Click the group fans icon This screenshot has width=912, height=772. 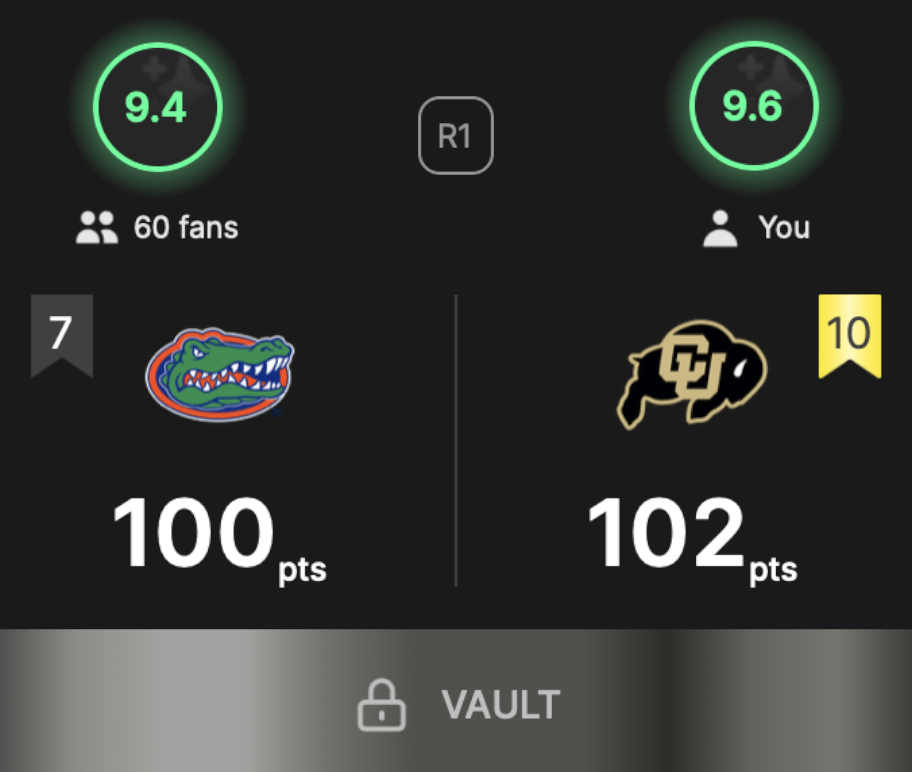click(x=97, y=227)
